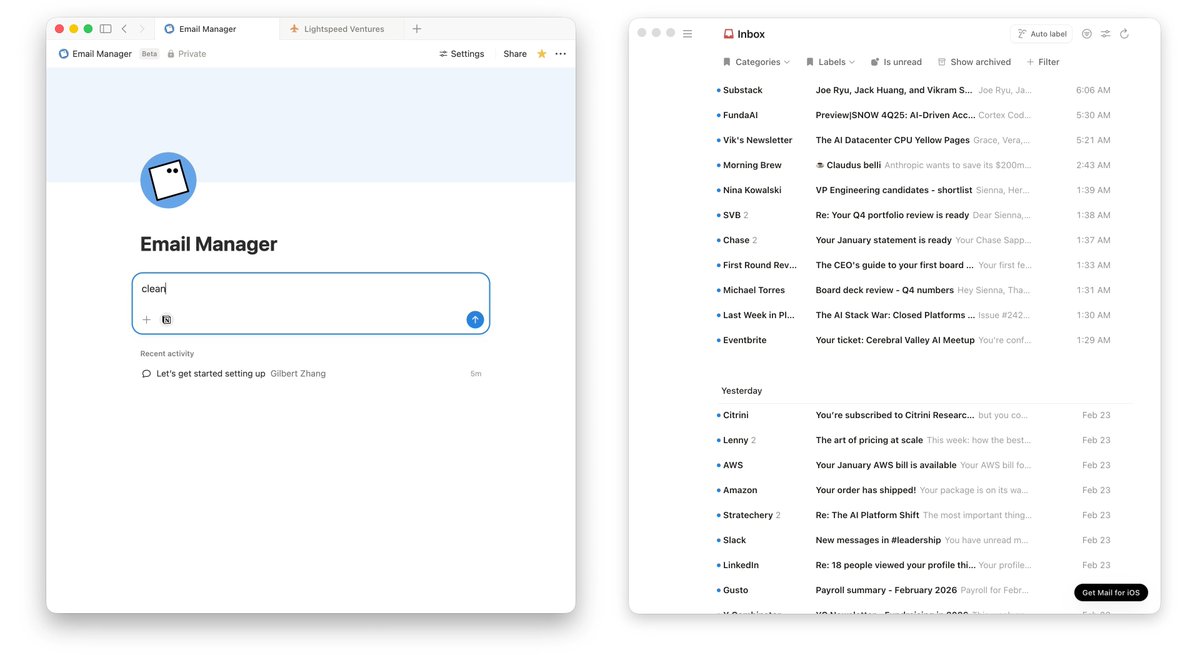Toggle sidebar icon in Email Manager window

pyautogui.click(x=105, y=29)
